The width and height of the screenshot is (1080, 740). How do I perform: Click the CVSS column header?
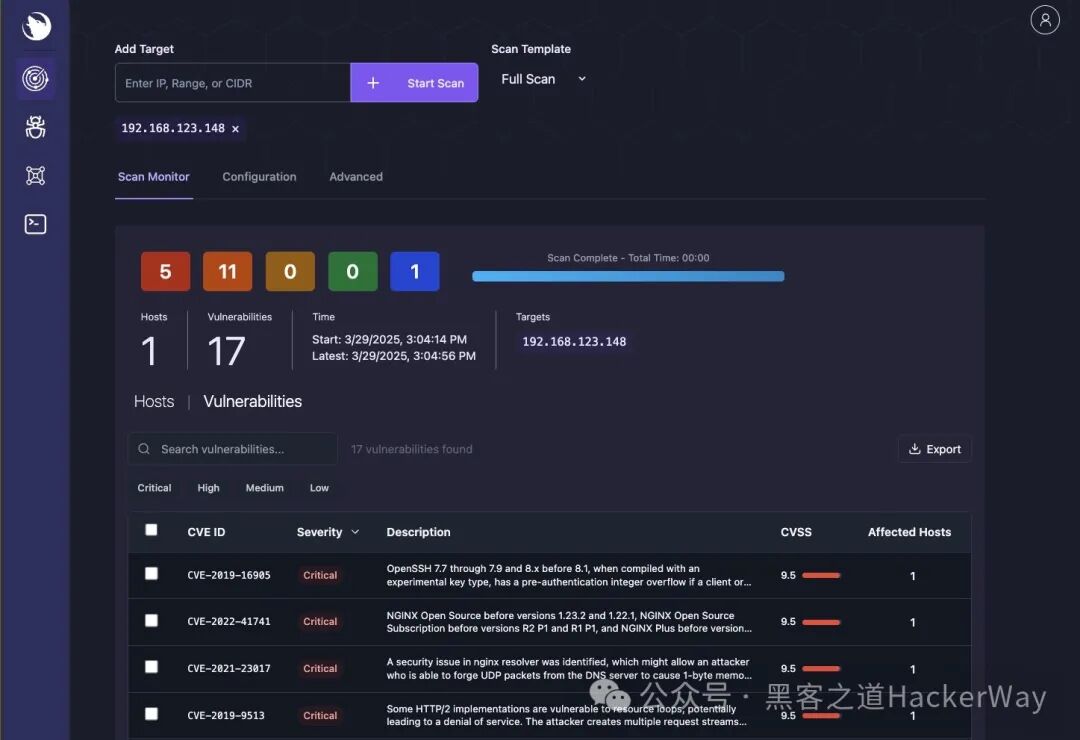tap(796, 532)
